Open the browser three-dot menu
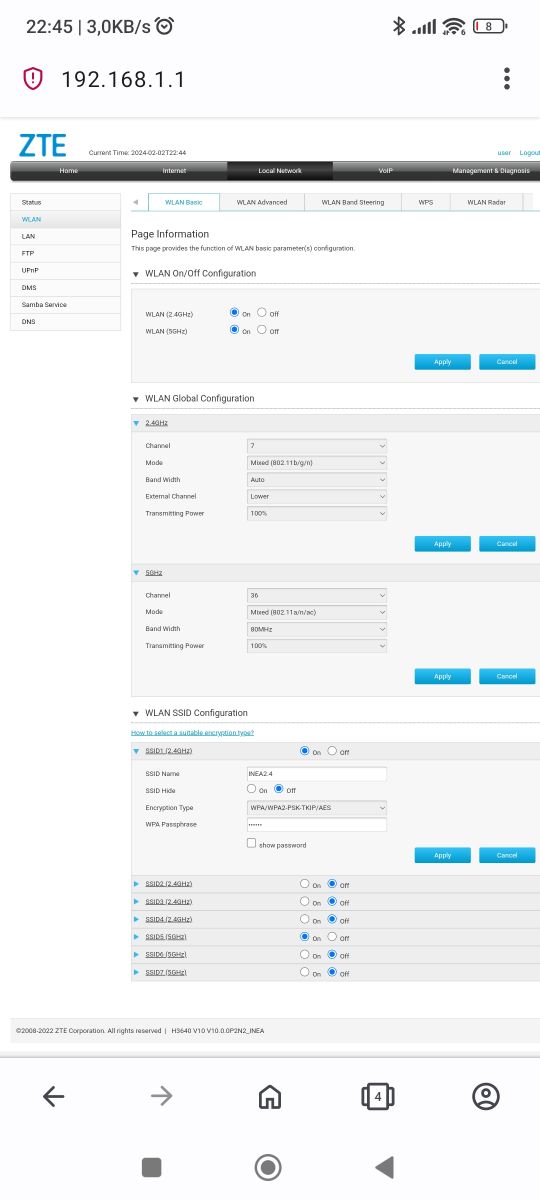Image resolution: width=540 pixels, height=1200 pixels. pos(507,78)
